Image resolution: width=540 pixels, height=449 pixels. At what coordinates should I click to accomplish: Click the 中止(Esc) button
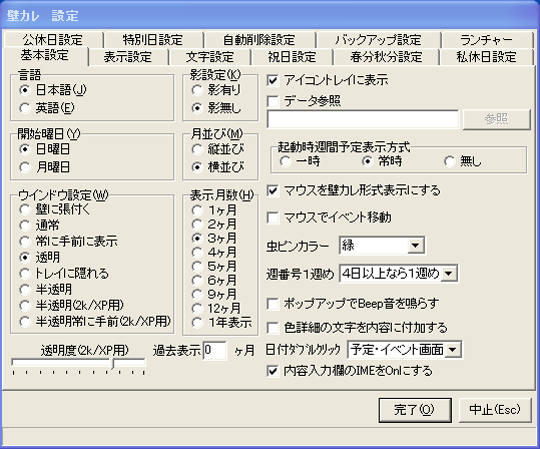tap(495, 410)
